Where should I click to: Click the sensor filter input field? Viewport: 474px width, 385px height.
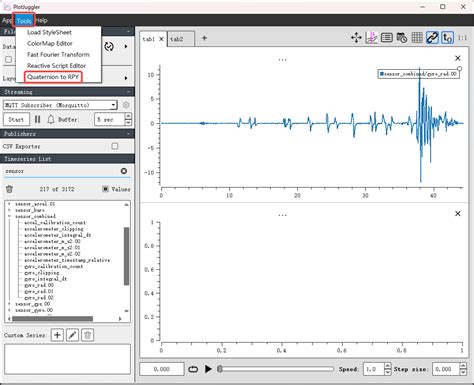click(x=61, y=171)
